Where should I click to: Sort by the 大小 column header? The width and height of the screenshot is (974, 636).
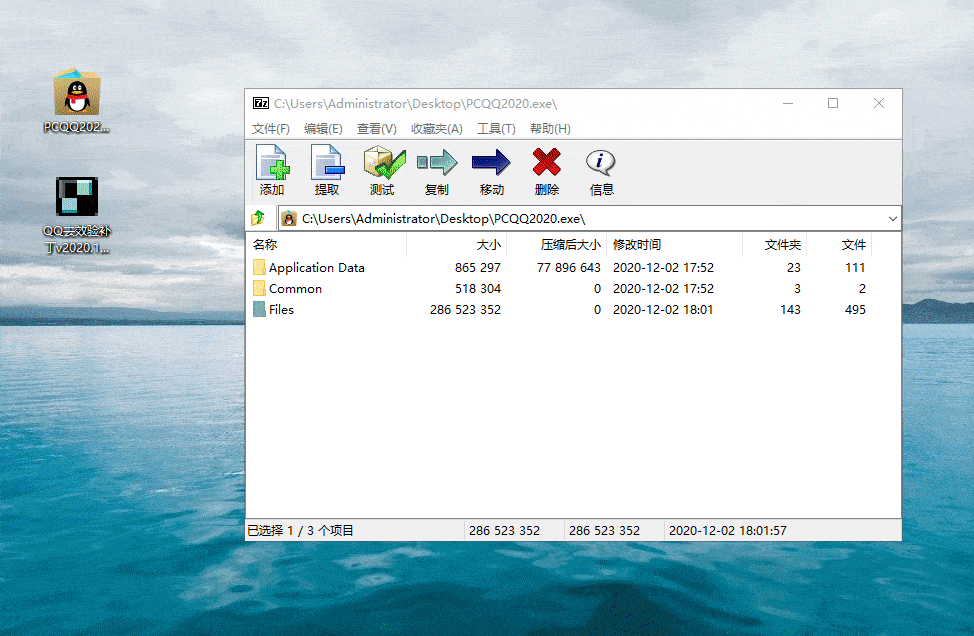(x=457, y=245)
